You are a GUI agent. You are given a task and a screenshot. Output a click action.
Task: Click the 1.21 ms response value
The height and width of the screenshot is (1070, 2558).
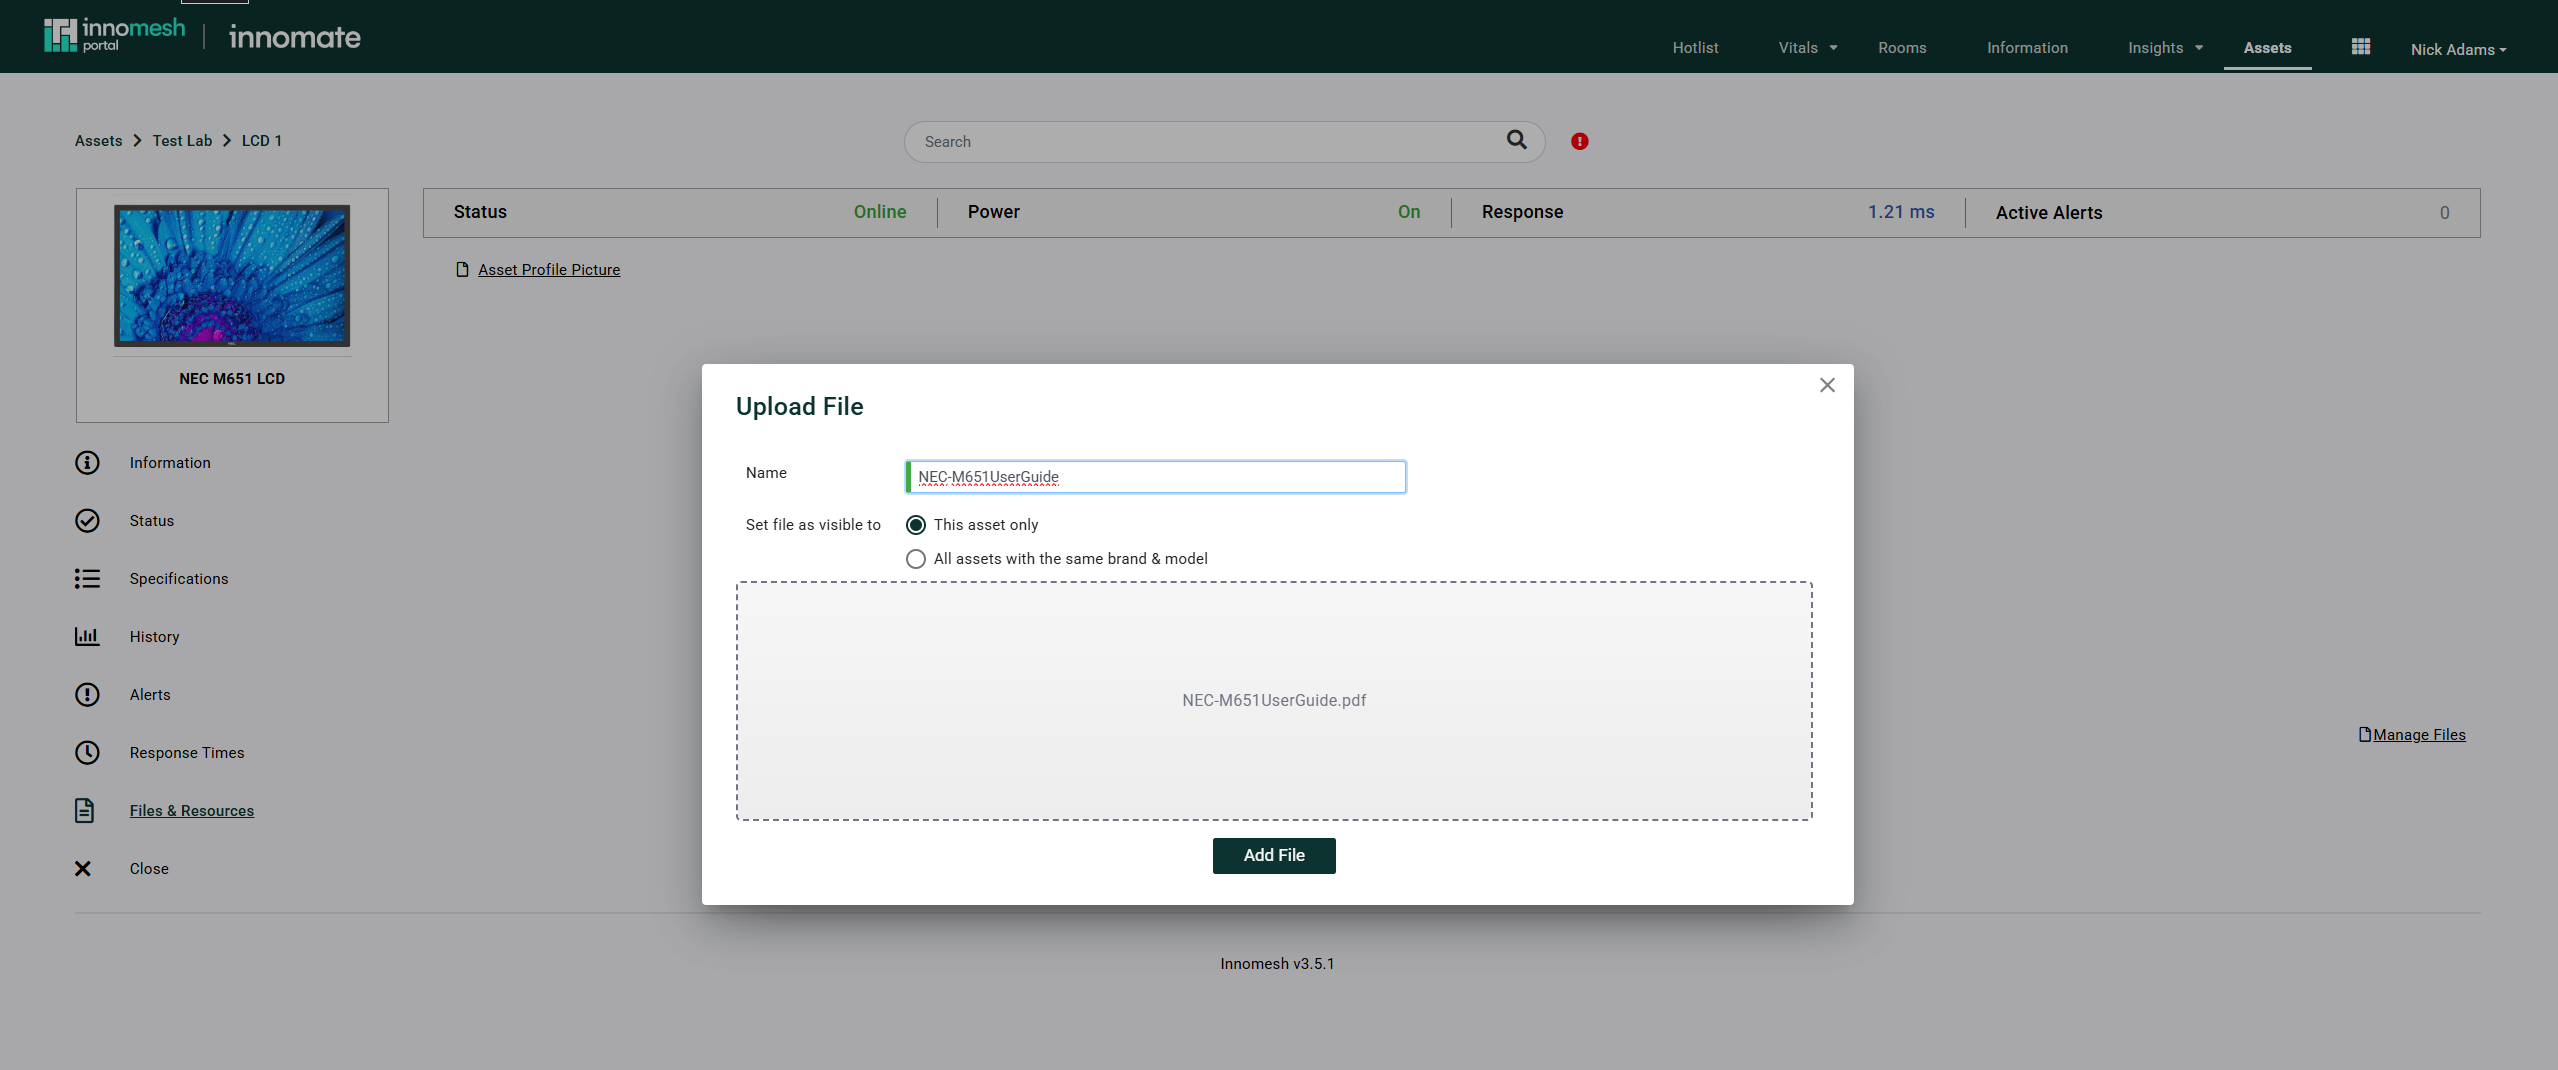[x=1901, y=212]
